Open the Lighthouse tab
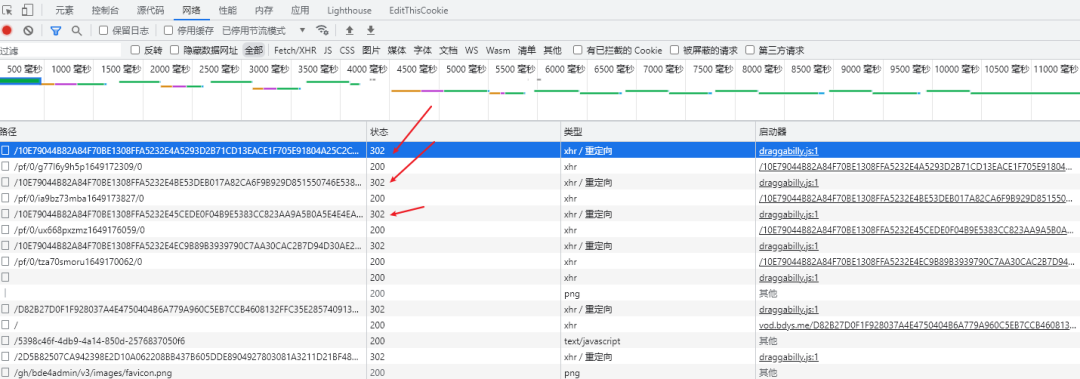Image resolution: width=1080 pixels, height=379 pixels. 349,10
